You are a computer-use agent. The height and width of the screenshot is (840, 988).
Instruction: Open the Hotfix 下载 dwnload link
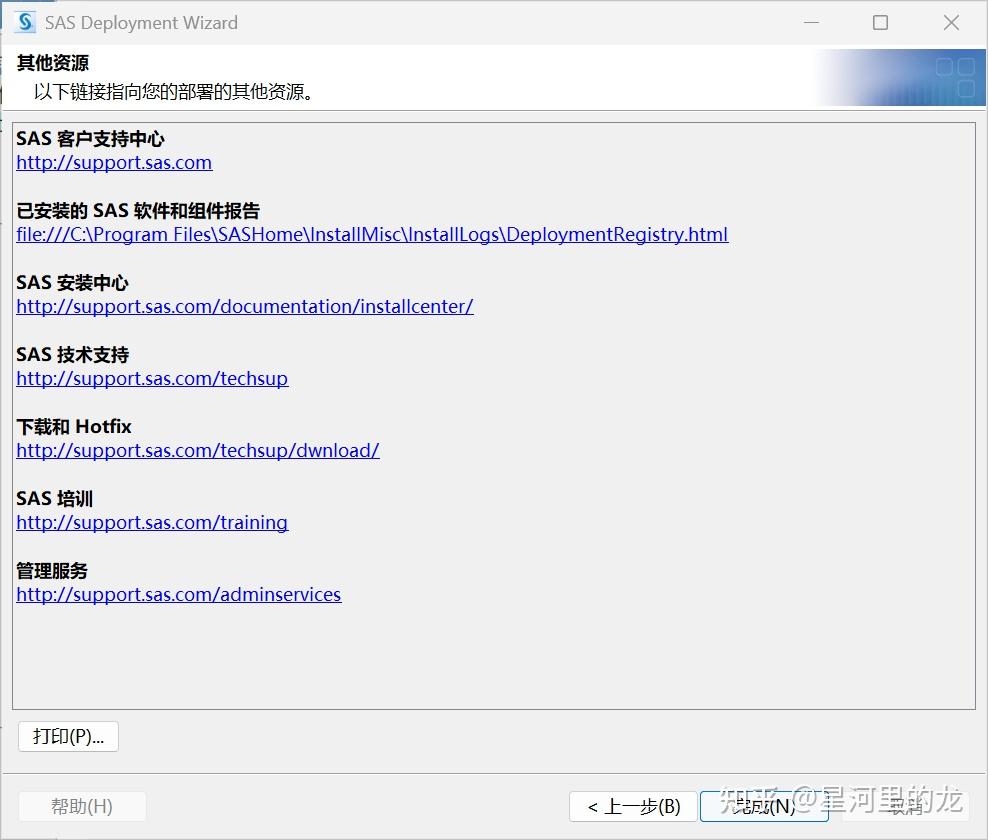click(197, 450)
